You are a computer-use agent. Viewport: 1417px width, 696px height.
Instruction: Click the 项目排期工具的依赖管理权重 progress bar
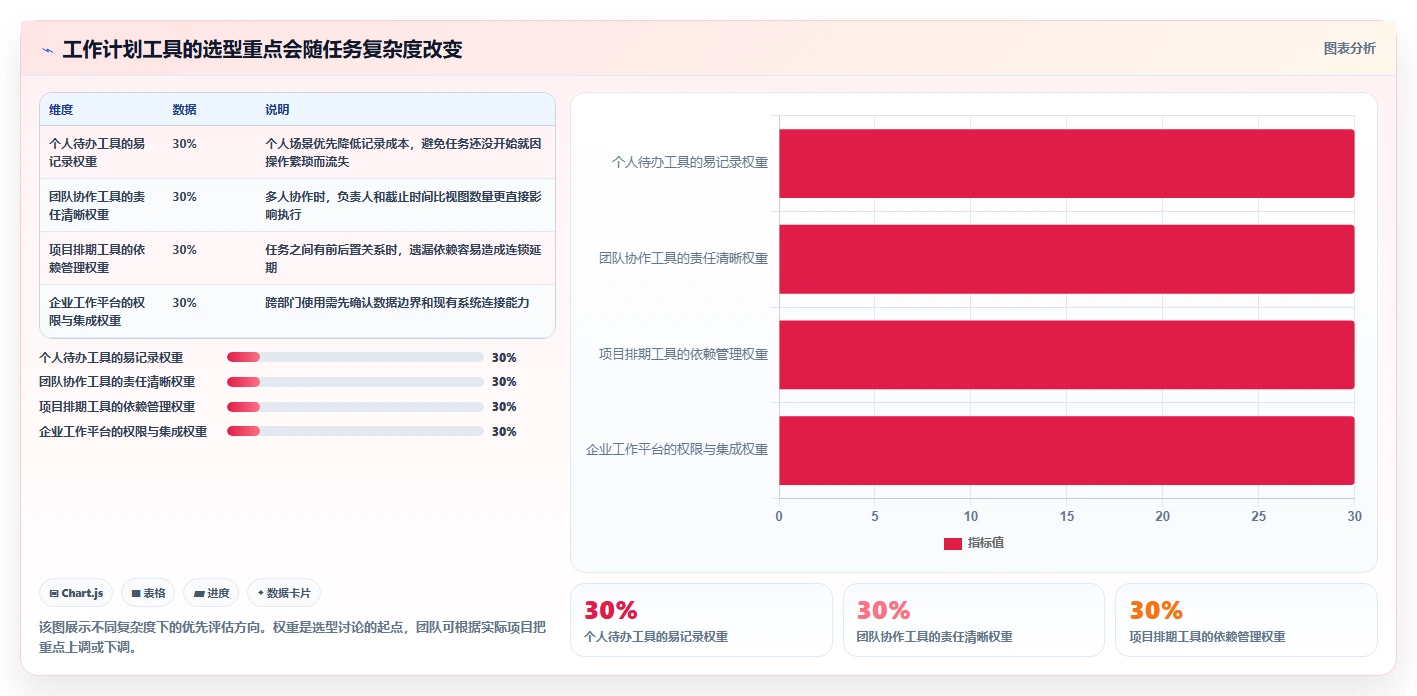(355, 407)
